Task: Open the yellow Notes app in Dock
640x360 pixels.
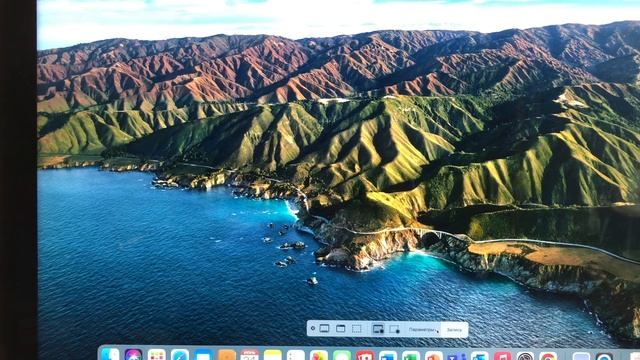Action: [x=273, y=355]
